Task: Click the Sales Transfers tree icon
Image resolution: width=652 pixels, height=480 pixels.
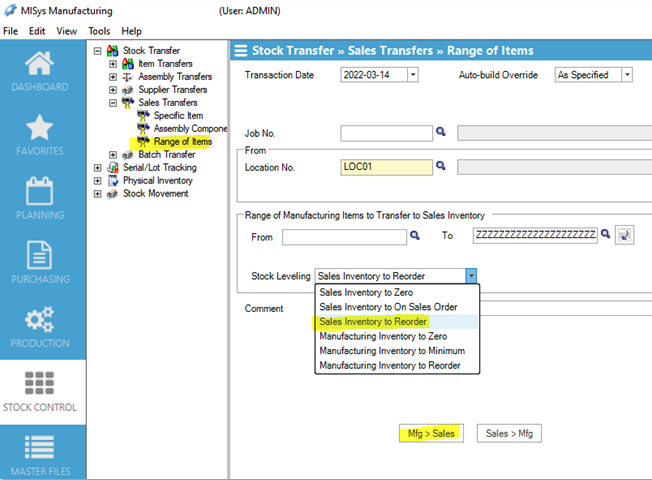Action: pos(128,102)
